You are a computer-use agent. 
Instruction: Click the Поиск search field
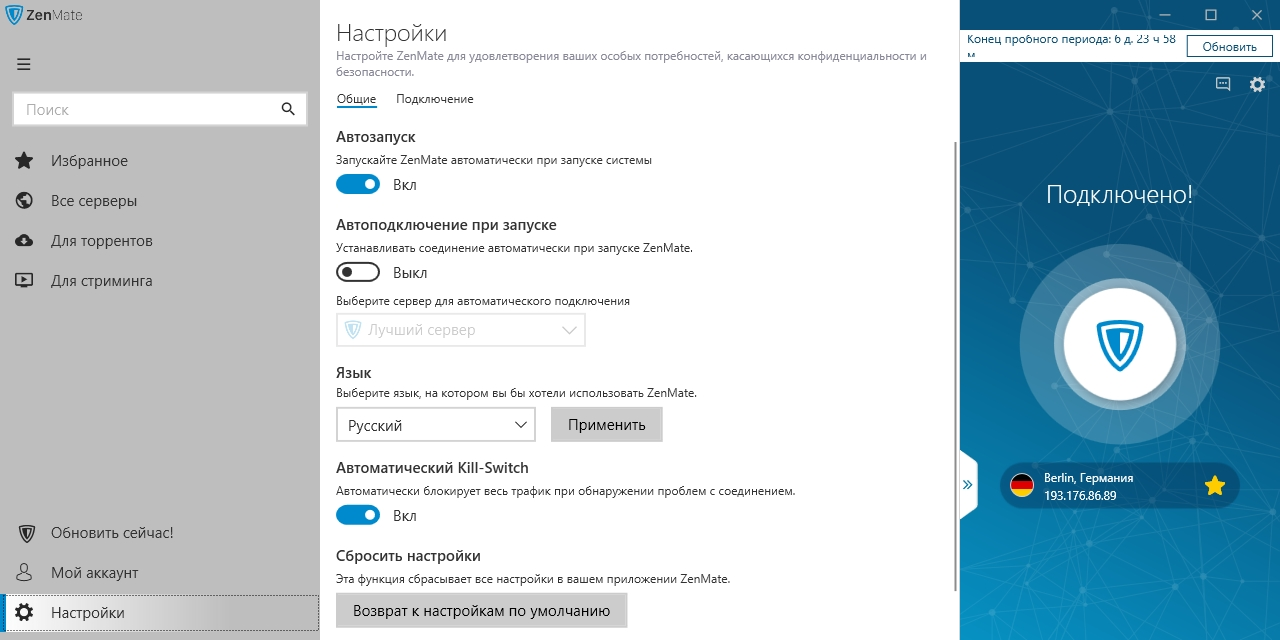click(x=145, y=109)
